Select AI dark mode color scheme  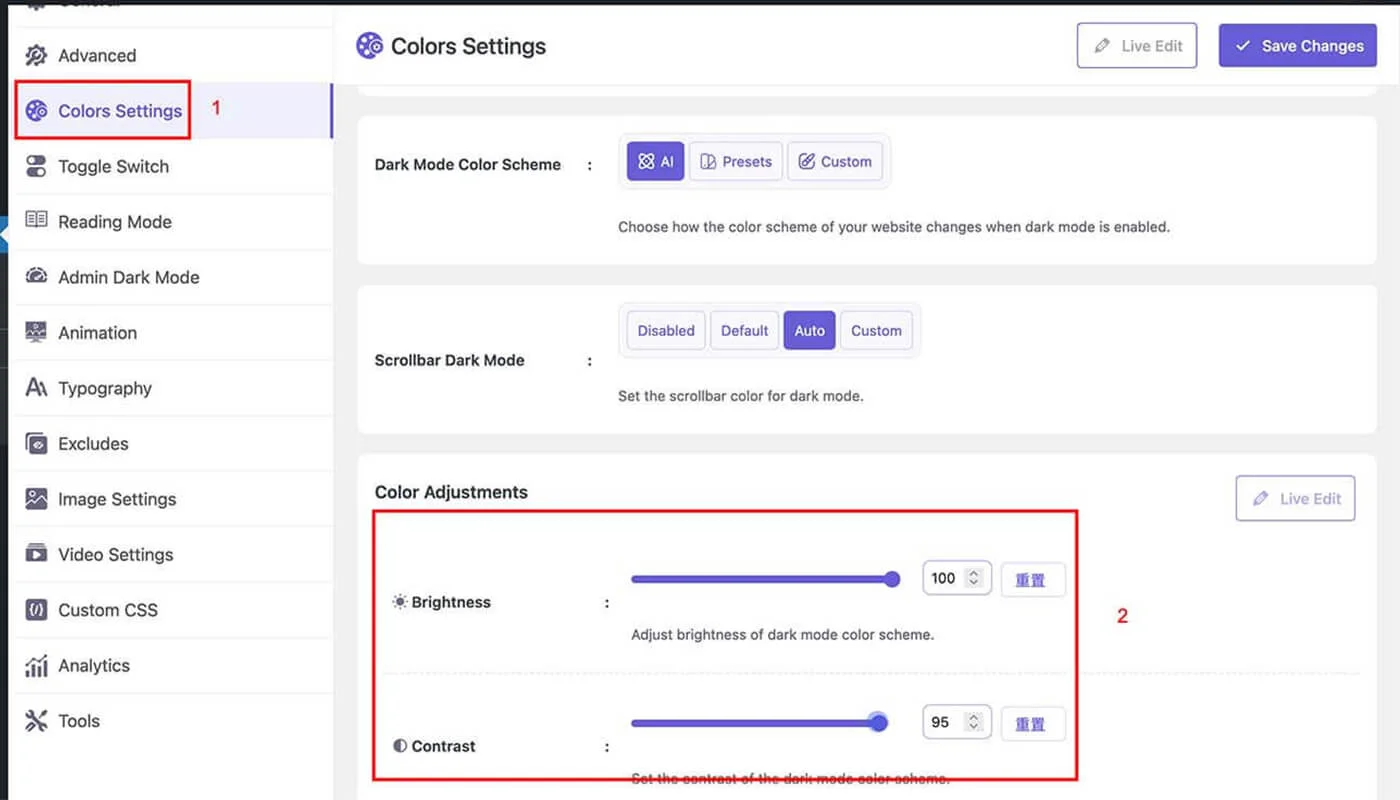tap(656, 162)
